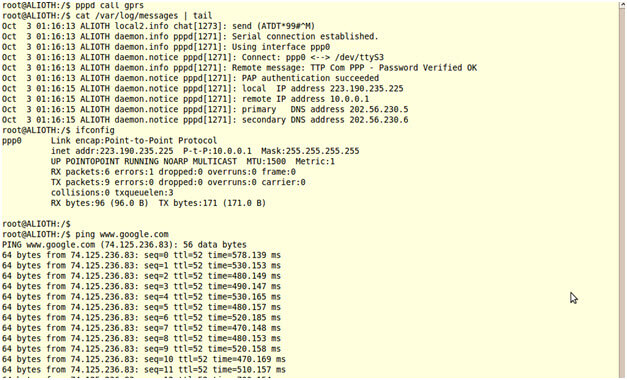Click the remote IP address 10.0.0.1 line
This screenshot has height=380, width=627.
(185, 99)
